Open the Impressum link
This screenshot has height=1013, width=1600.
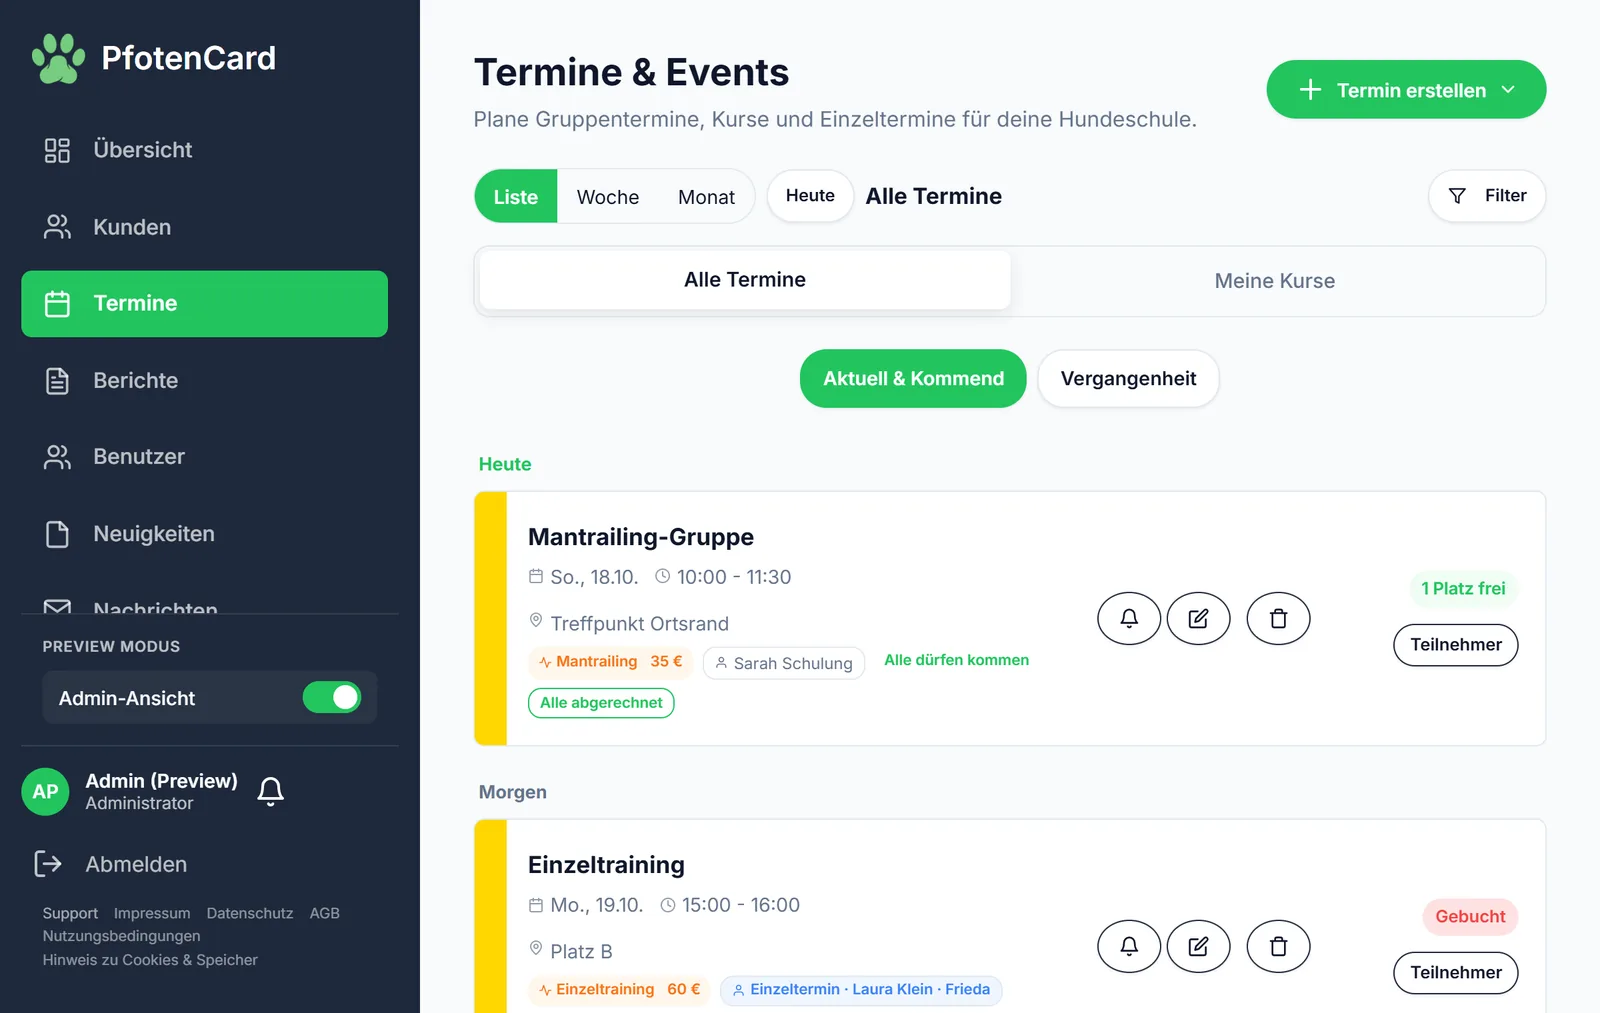click(x=152, y=913)
